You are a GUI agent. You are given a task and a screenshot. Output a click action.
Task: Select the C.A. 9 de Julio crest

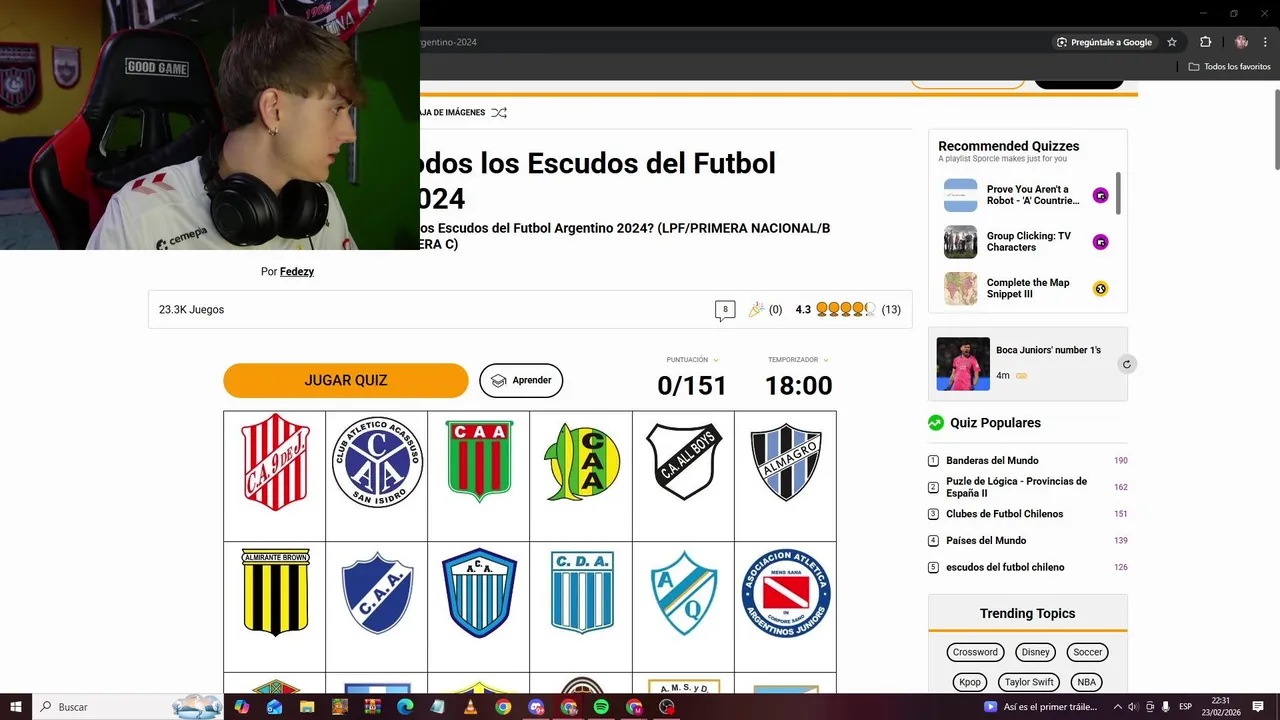[x=275, y=463]
